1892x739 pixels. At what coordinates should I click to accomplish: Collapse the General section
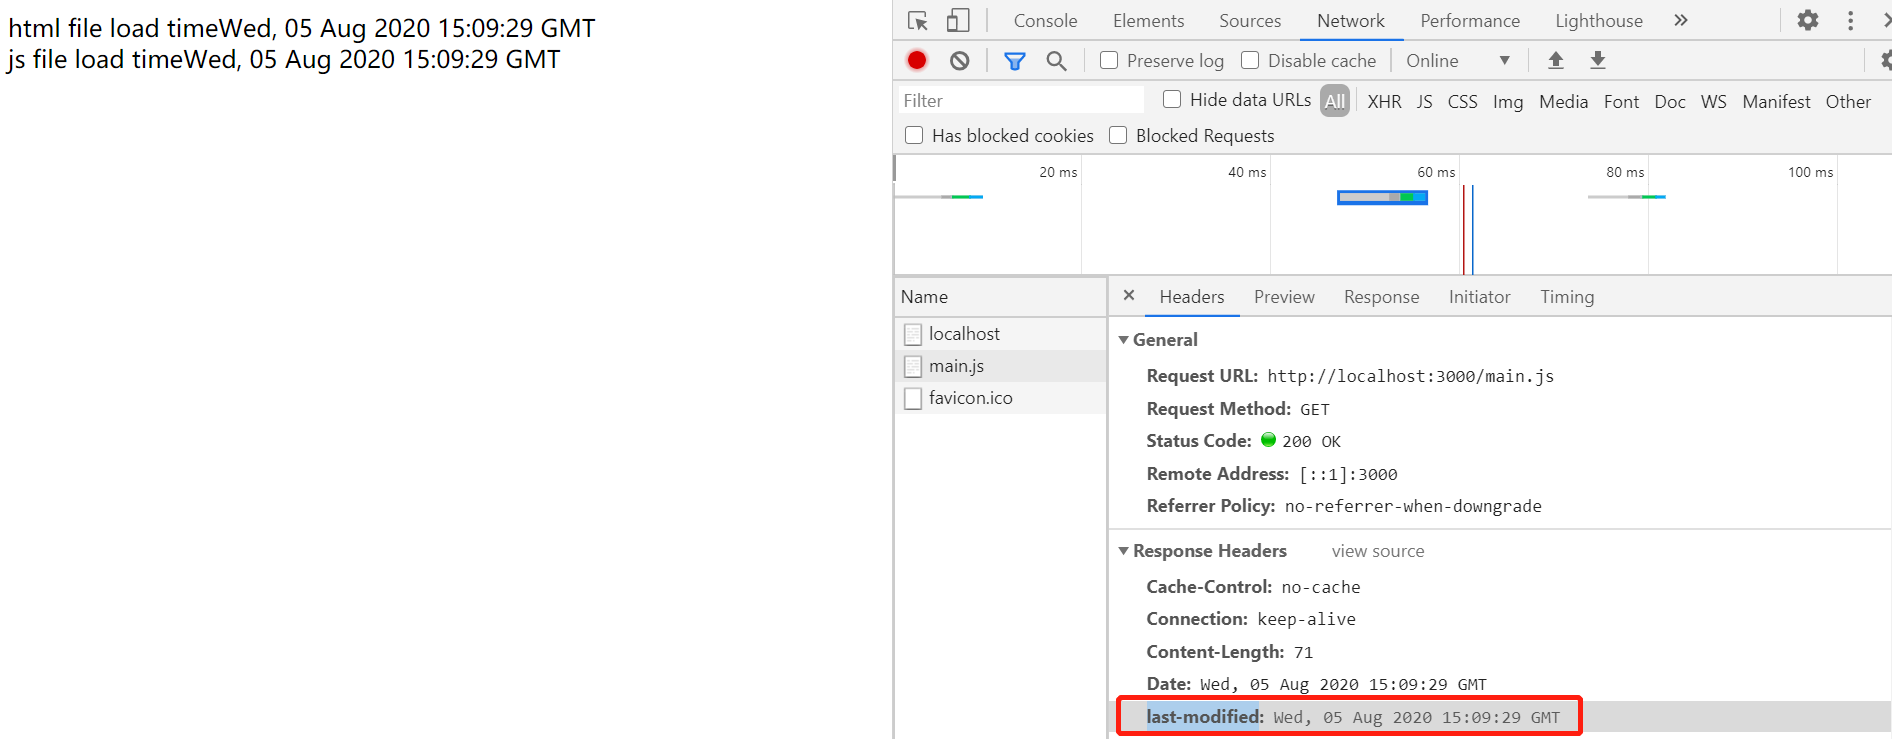pos(1124,340)
